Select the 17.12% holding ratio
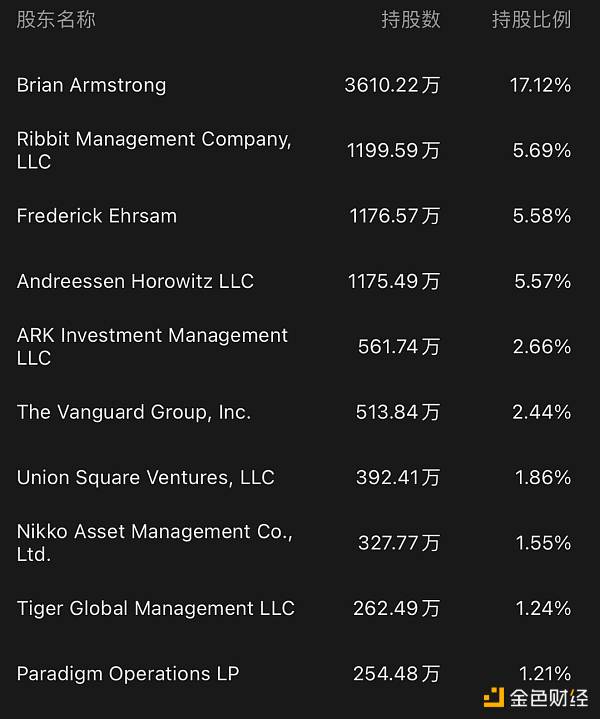This screenshot has height=719, width=600. (x=540, y=85)
